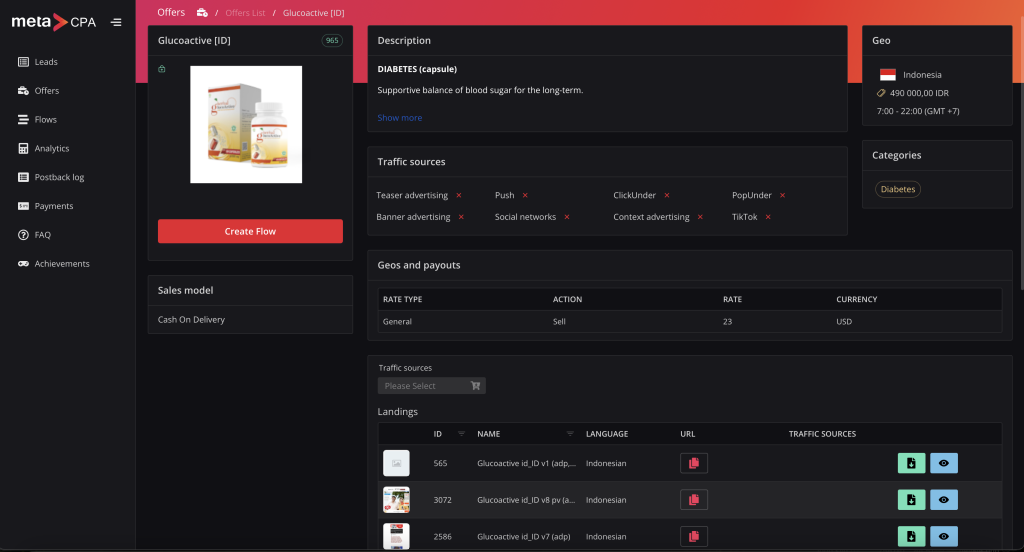Collapse the sidebar using the hamburger icon
1024x552 pixels.
116,22
